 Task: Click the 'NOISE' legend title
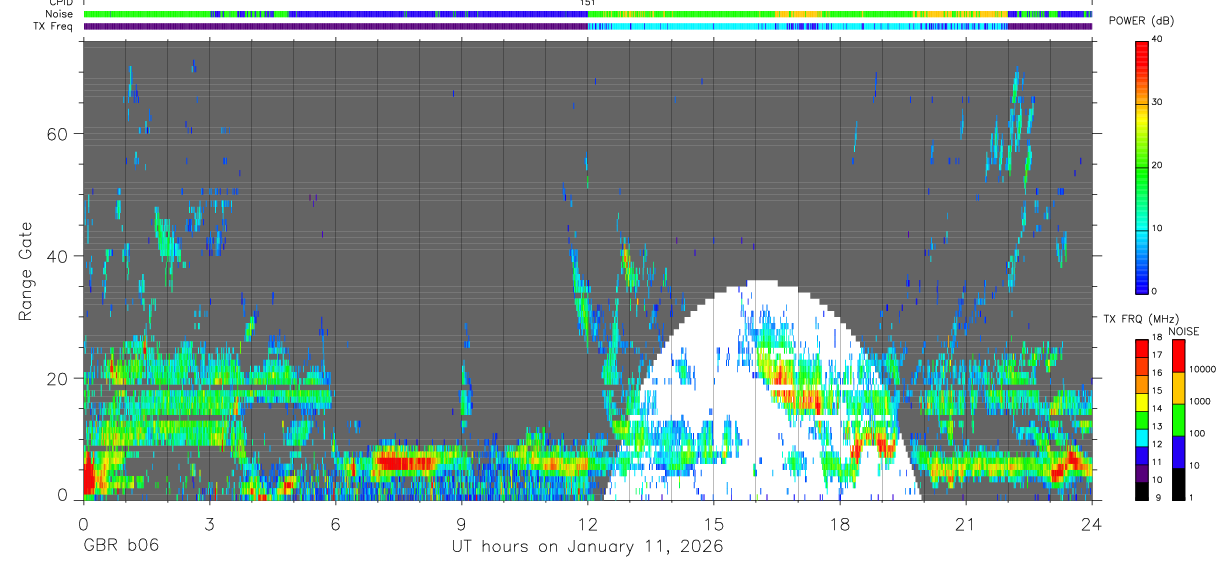(1184, 331)
